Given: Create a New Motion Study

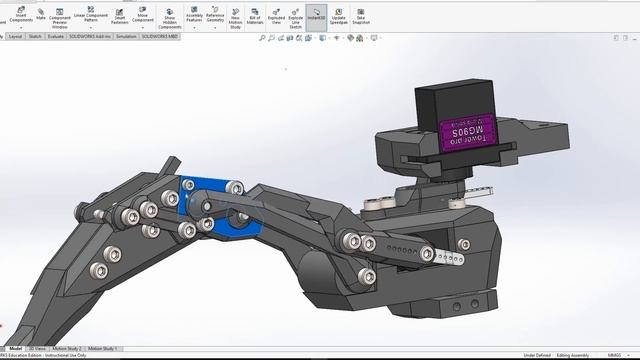Looking at the screenshot, I should [235, 19].
